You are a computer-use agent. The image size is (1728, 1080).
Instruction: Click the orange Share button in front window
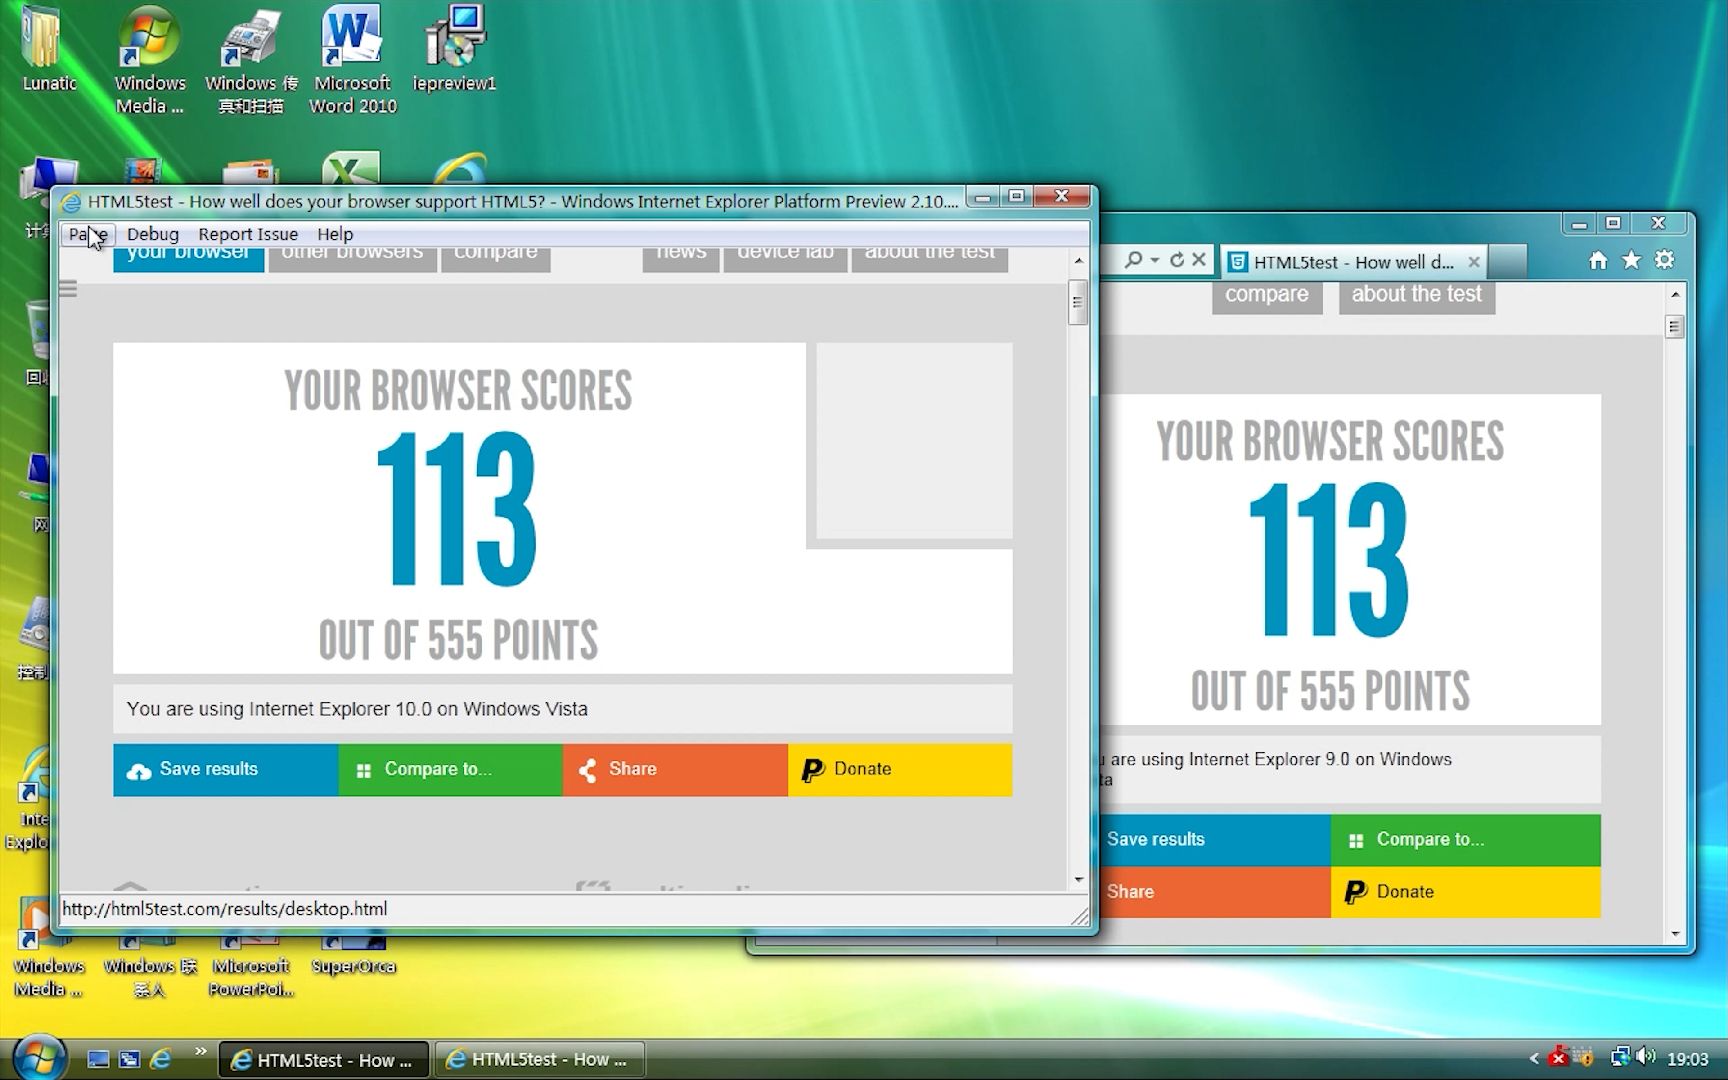[x=675, y=769]
